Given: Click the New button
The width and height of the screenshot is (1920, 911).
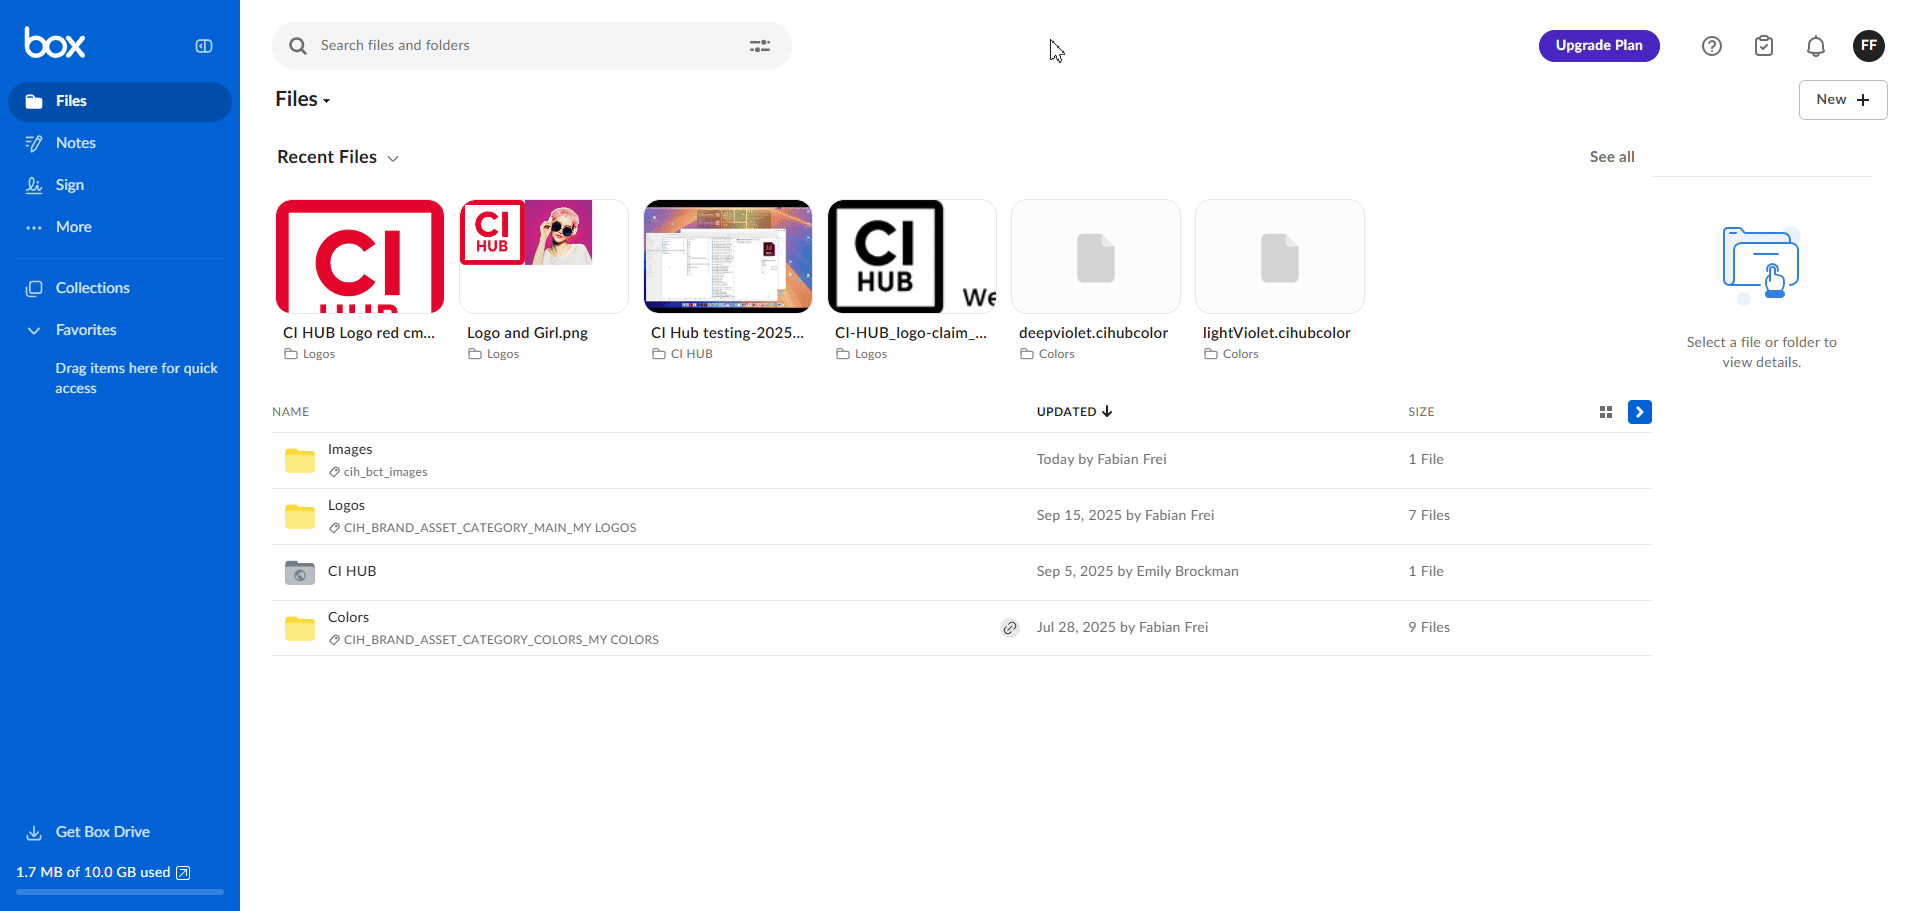Looking at the screenshot, I should (x=1842, y=100).
